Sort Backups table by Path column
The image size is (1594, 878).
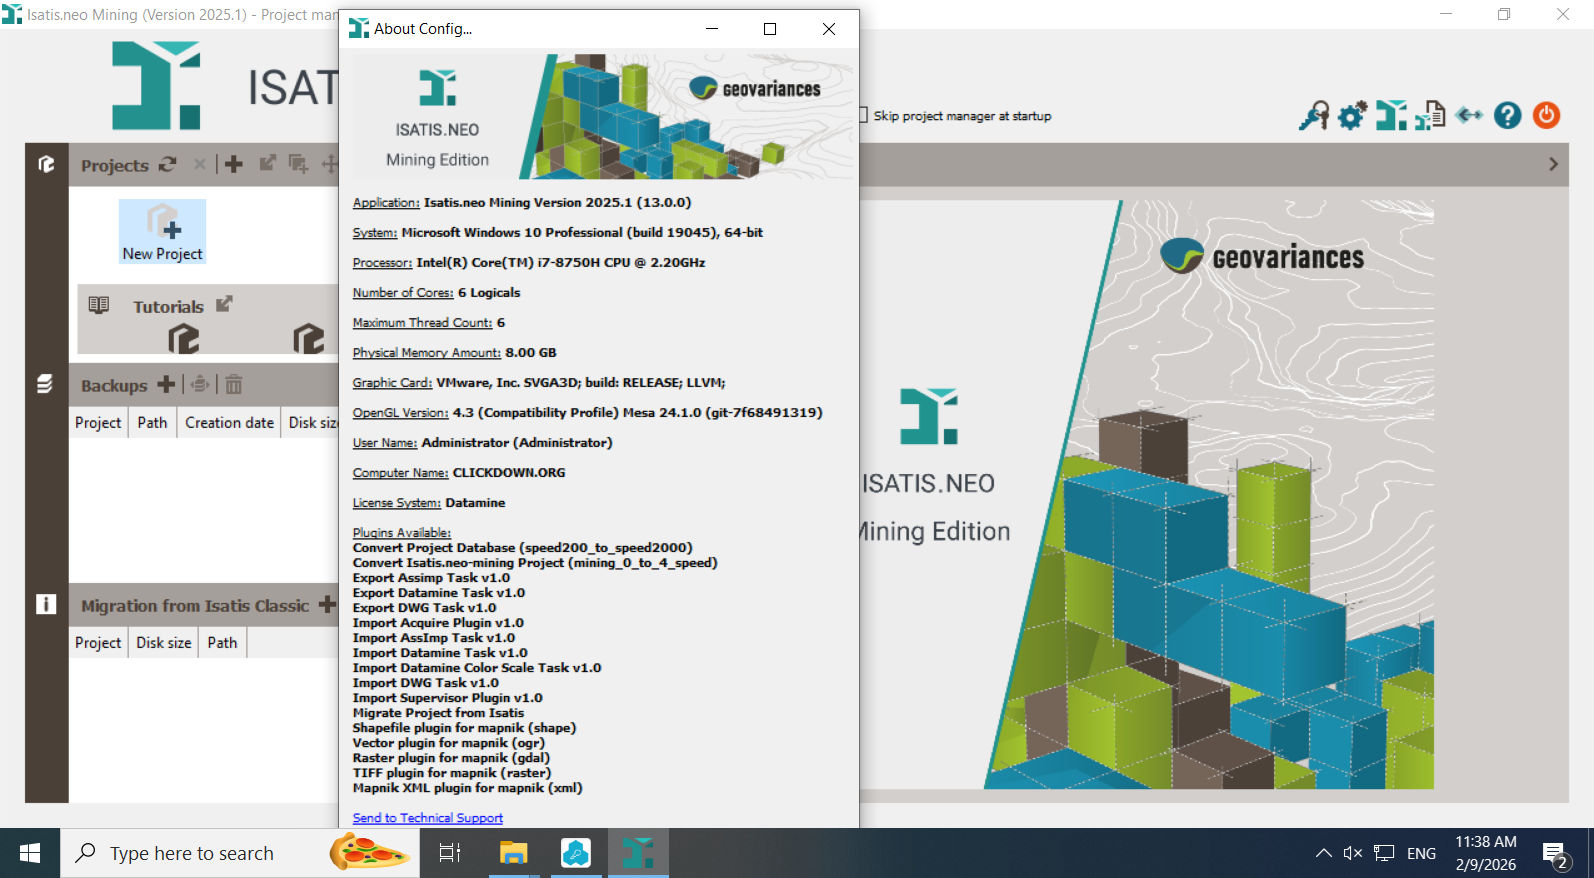[152, 423]
